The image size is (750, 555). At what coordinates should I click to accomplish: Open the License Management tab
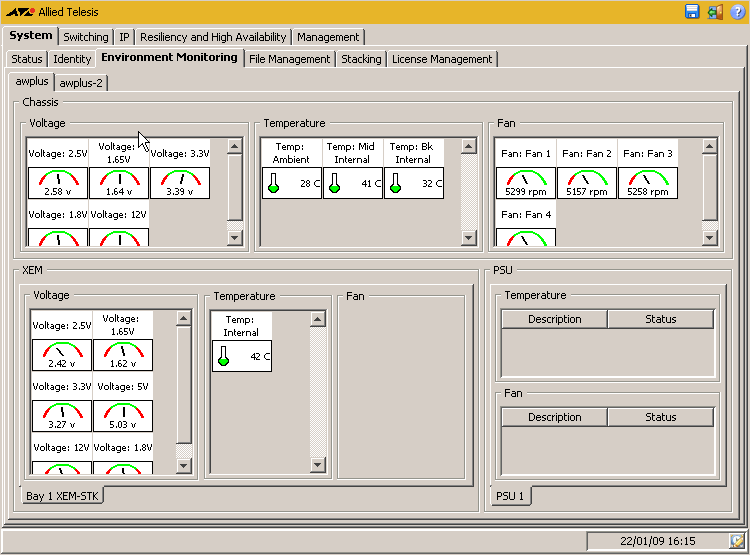[x=442, y=59]
